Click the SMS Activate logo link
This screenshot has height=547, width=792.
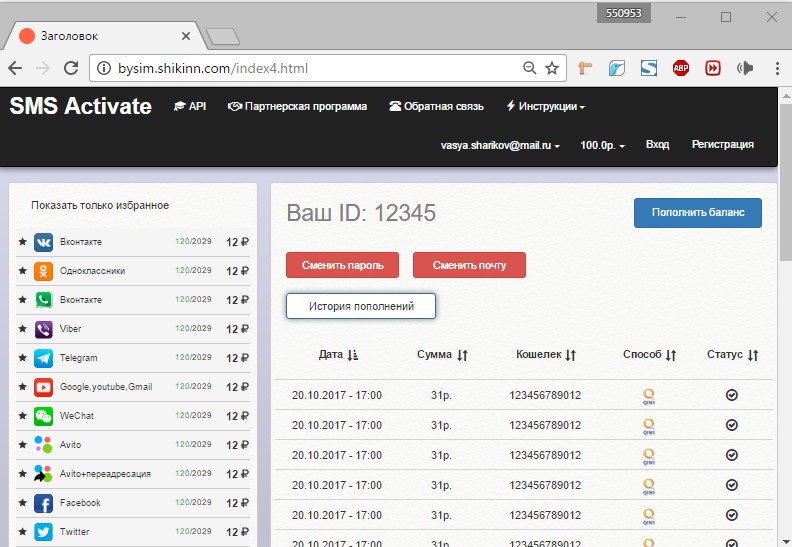click(81, 106)
